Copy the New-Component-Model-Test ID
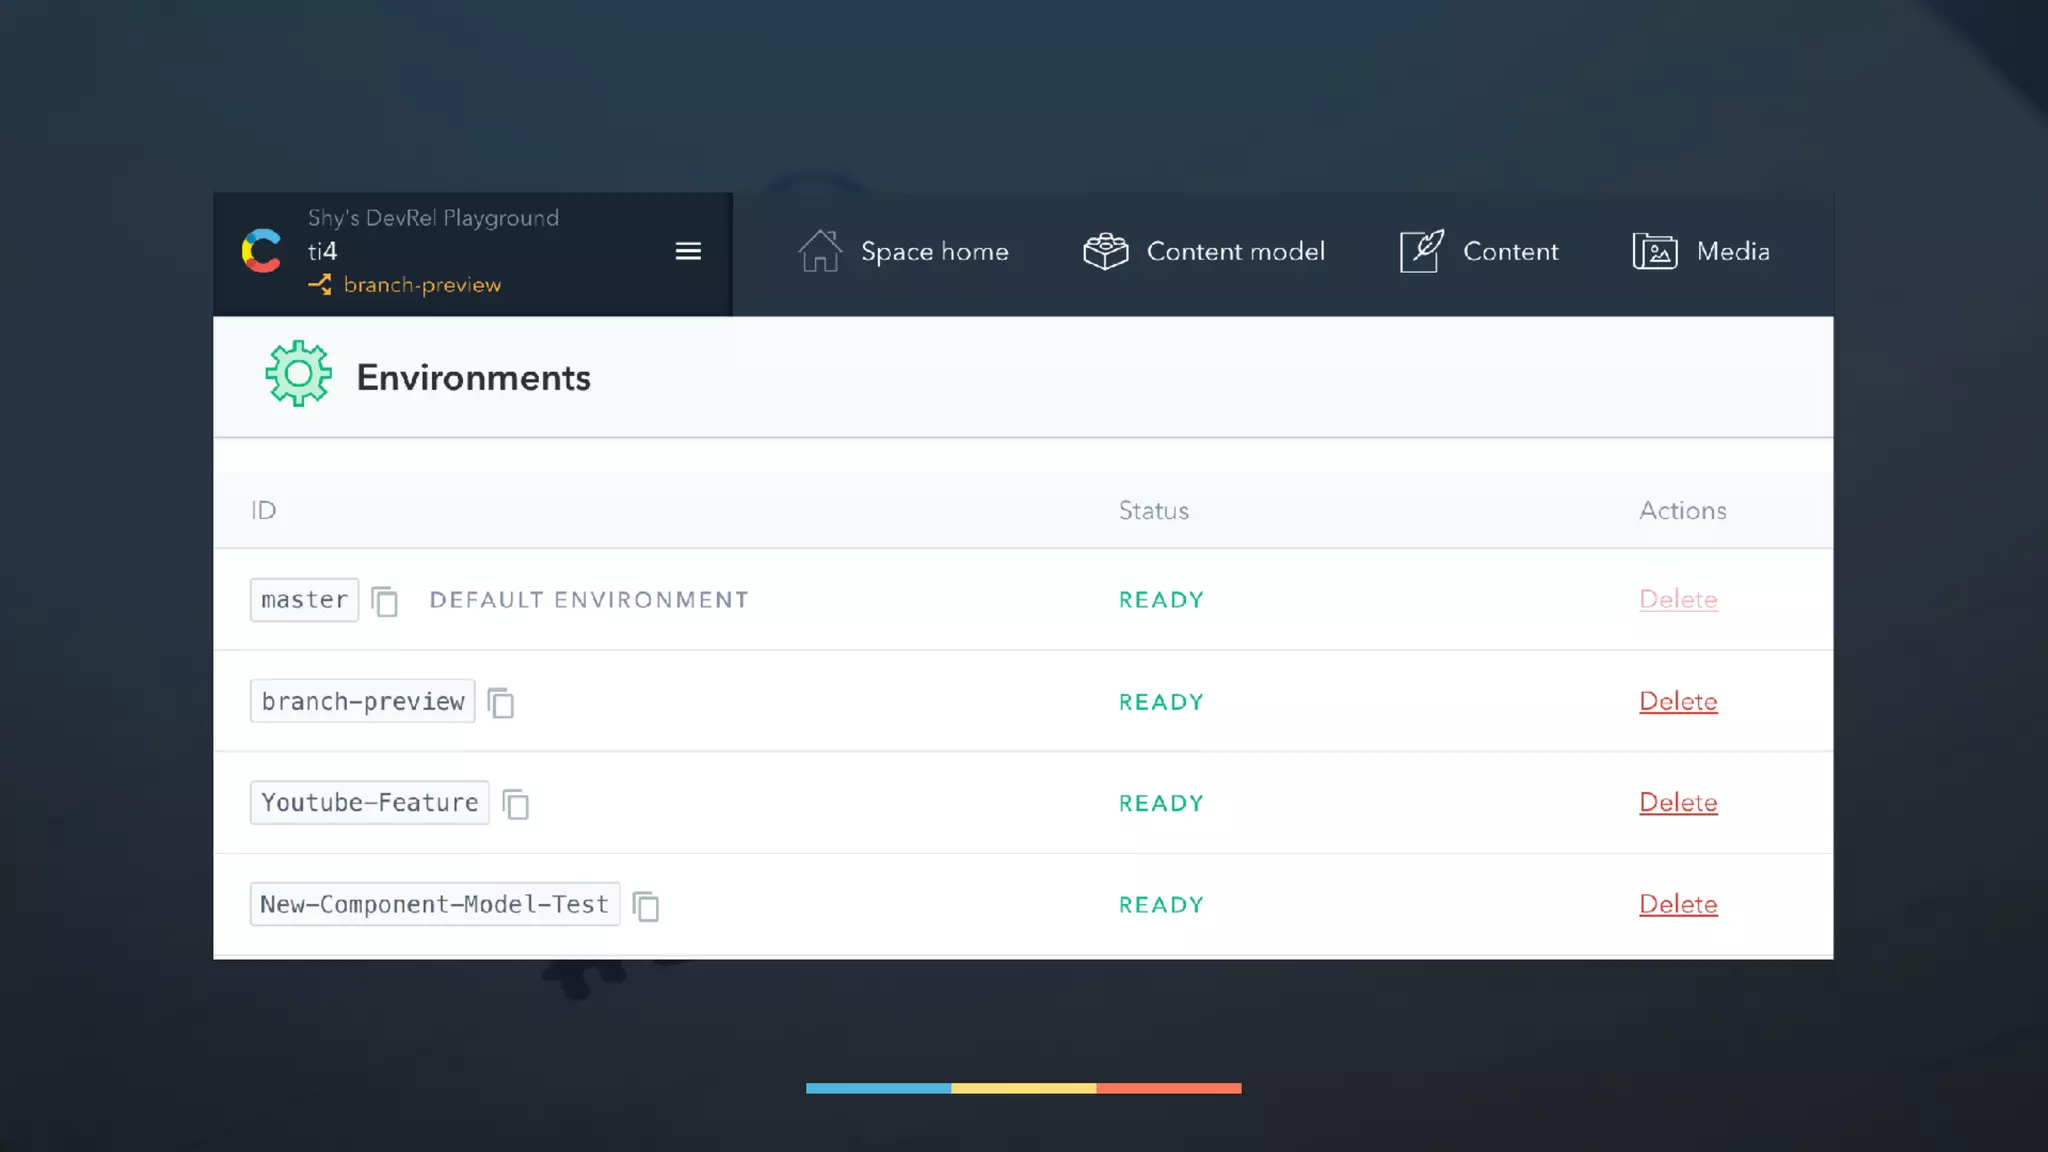 point(646,906)
